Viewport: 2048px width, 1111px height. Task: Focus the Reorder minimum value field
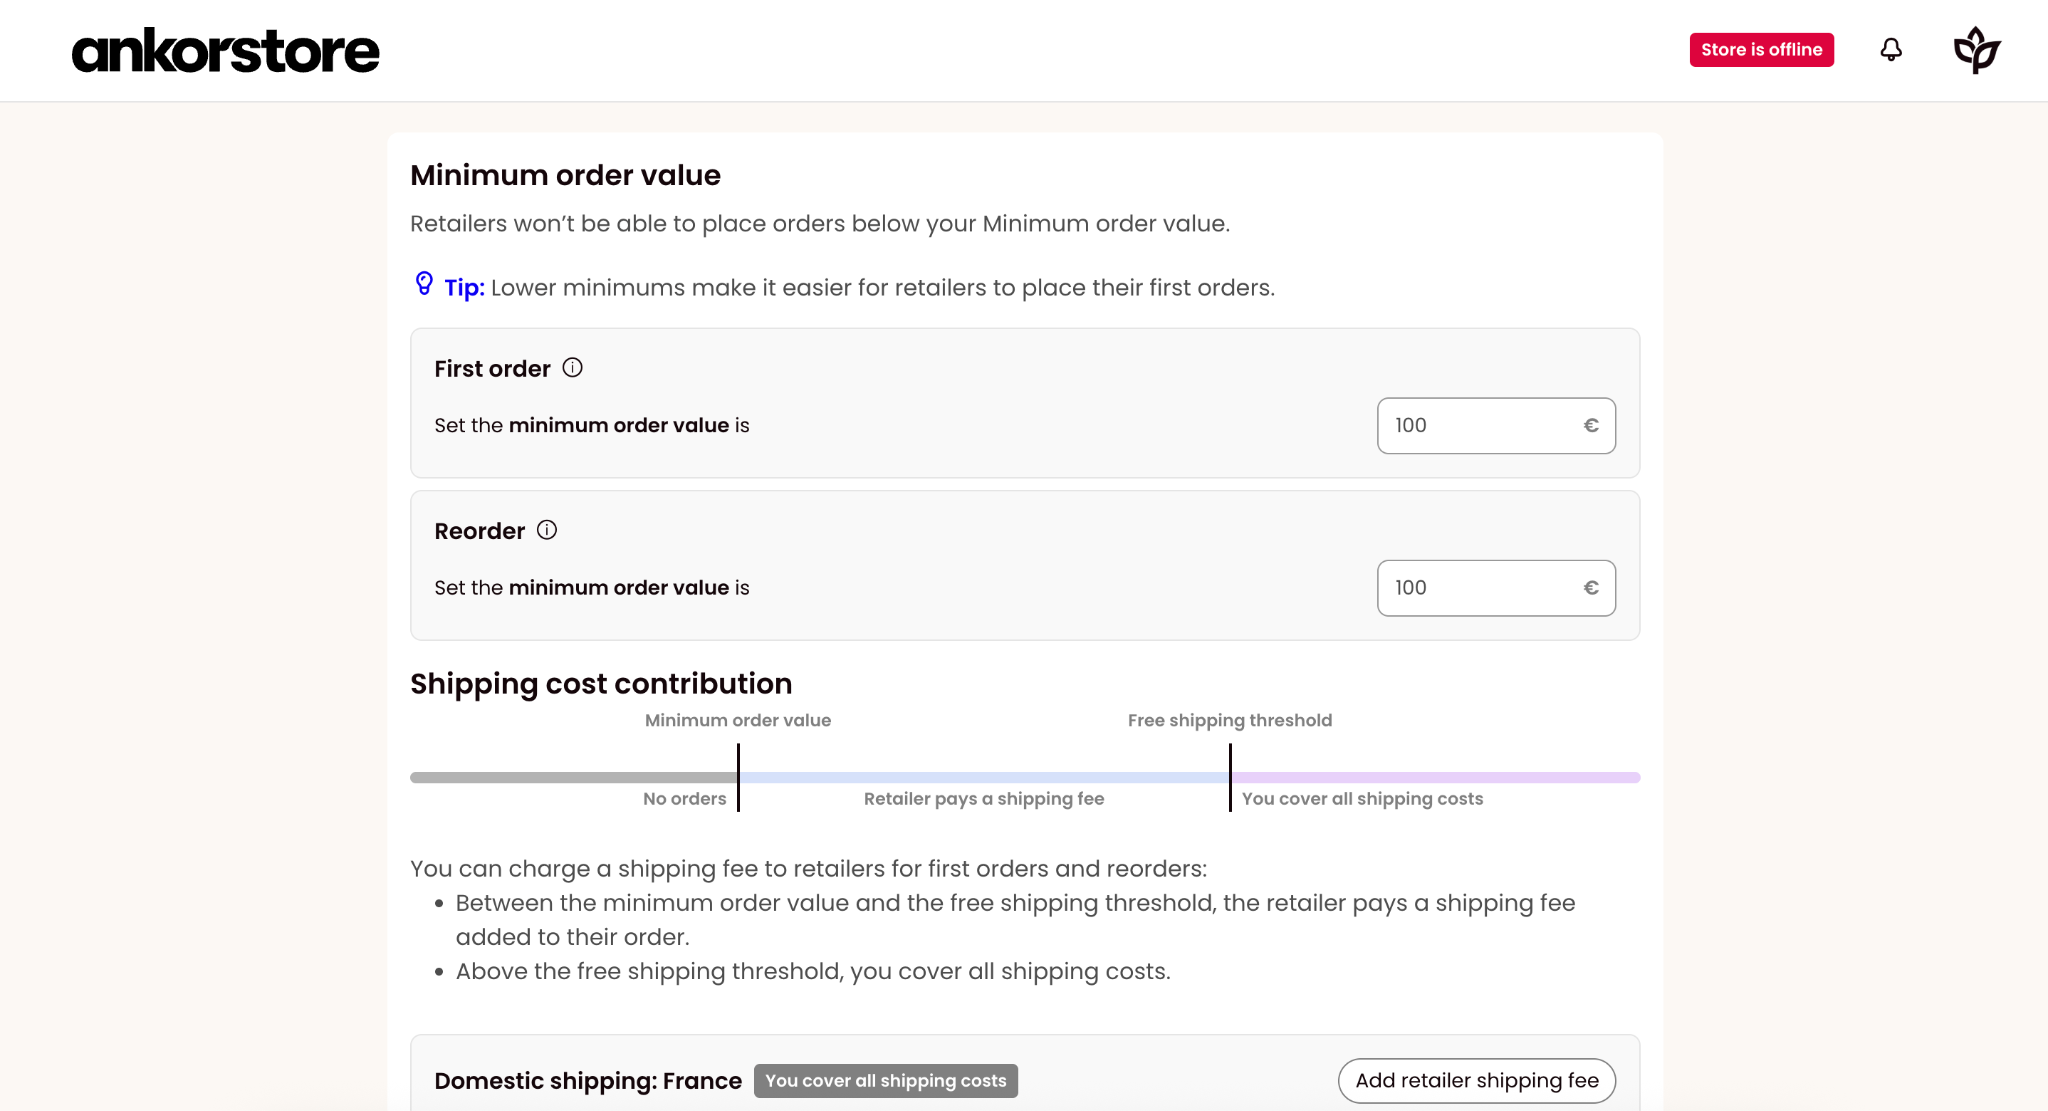1496,588
